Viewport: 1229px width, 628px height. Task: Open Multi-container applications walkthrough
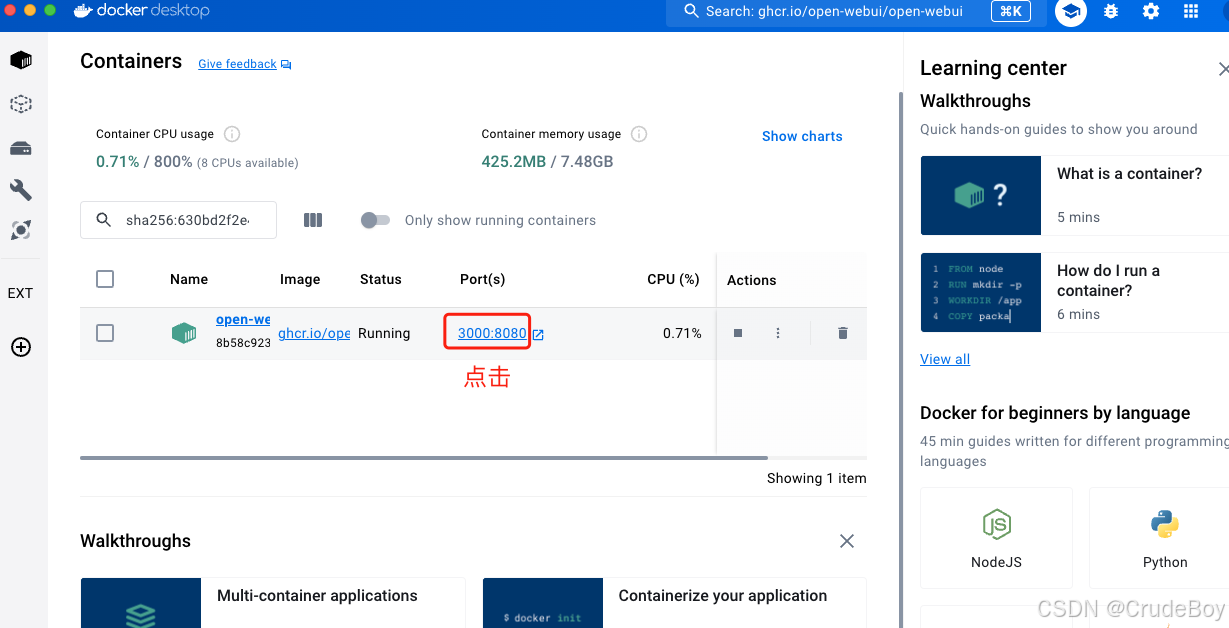273,602
